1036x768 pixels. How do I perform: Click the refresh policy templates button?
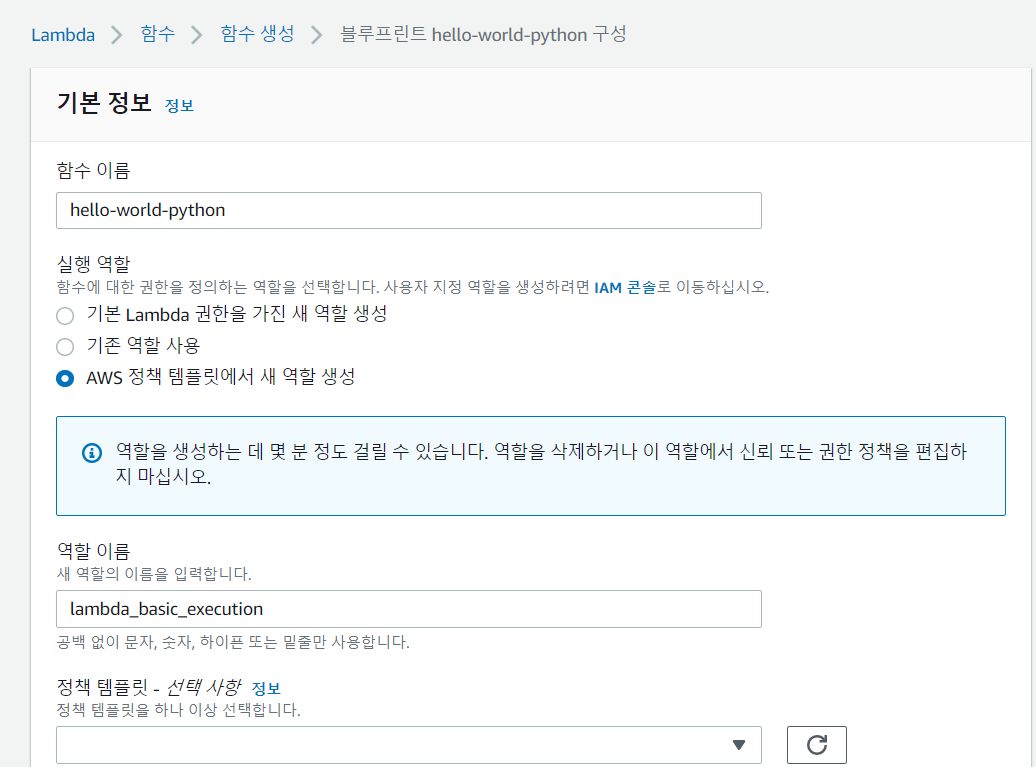click(817, 745)
